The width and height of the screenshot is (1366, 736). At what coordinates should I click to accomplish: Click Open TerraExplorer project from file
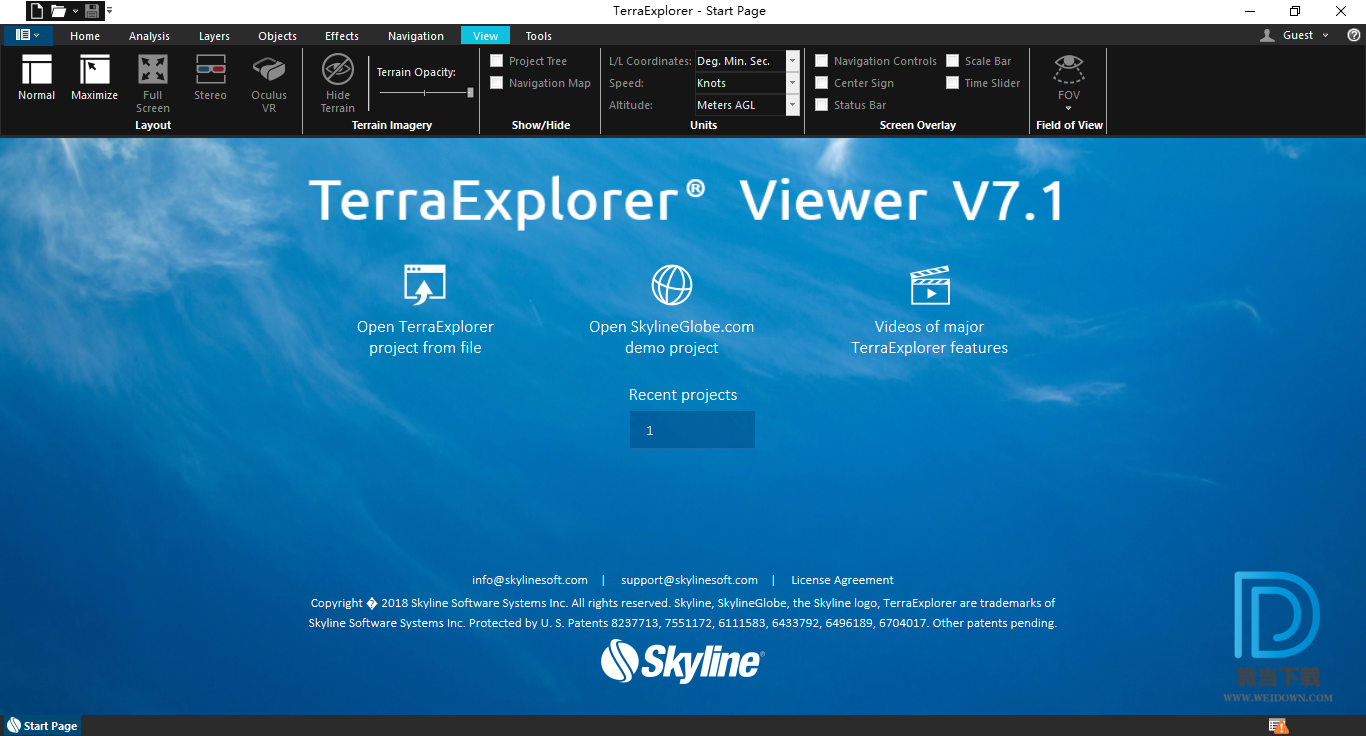425,337
